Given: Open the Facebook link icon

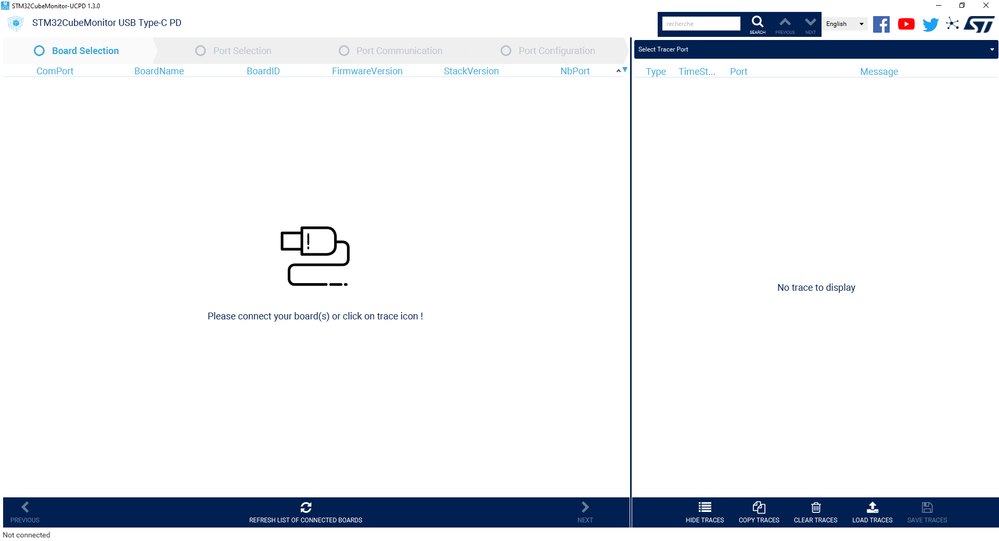Looking at the screenshot, I should tap(881, 24).
